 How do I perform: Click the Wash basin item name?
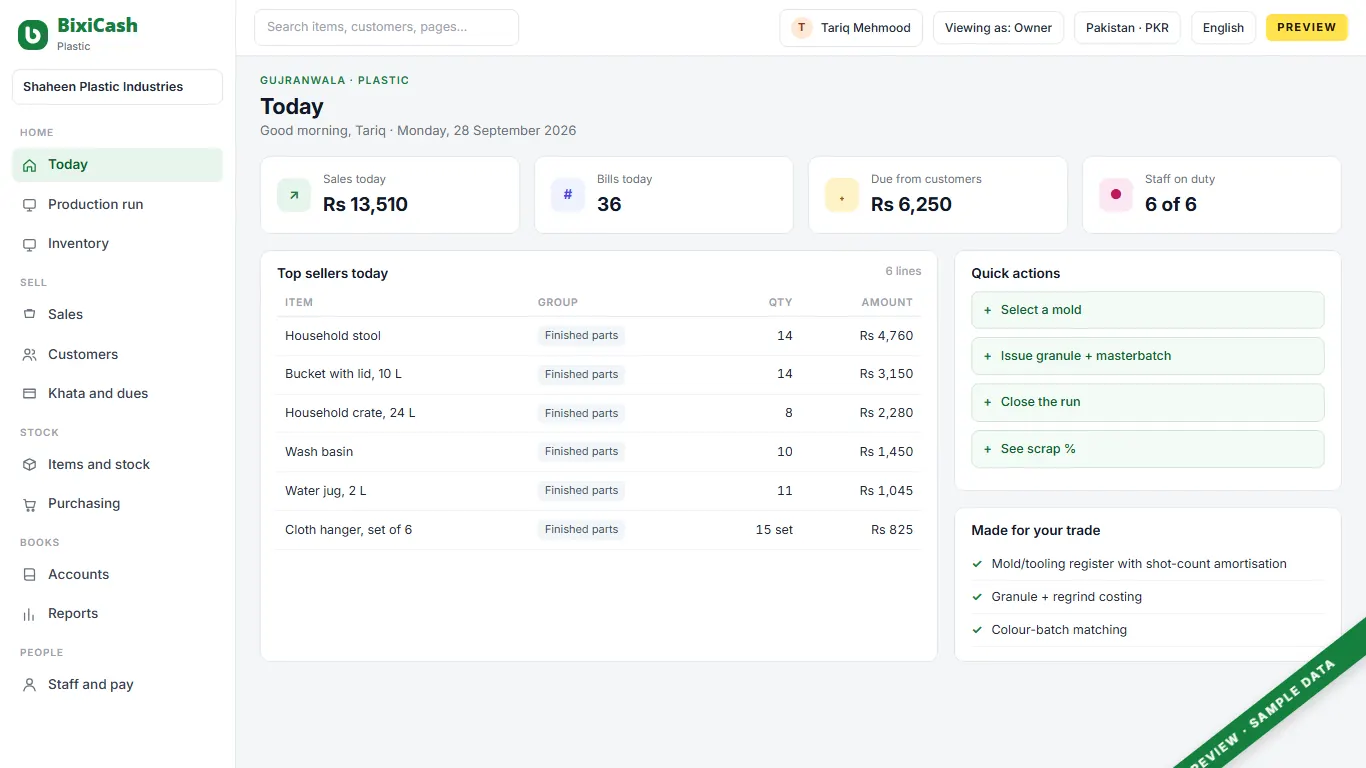pyautogui.click(x=319, y=452)
